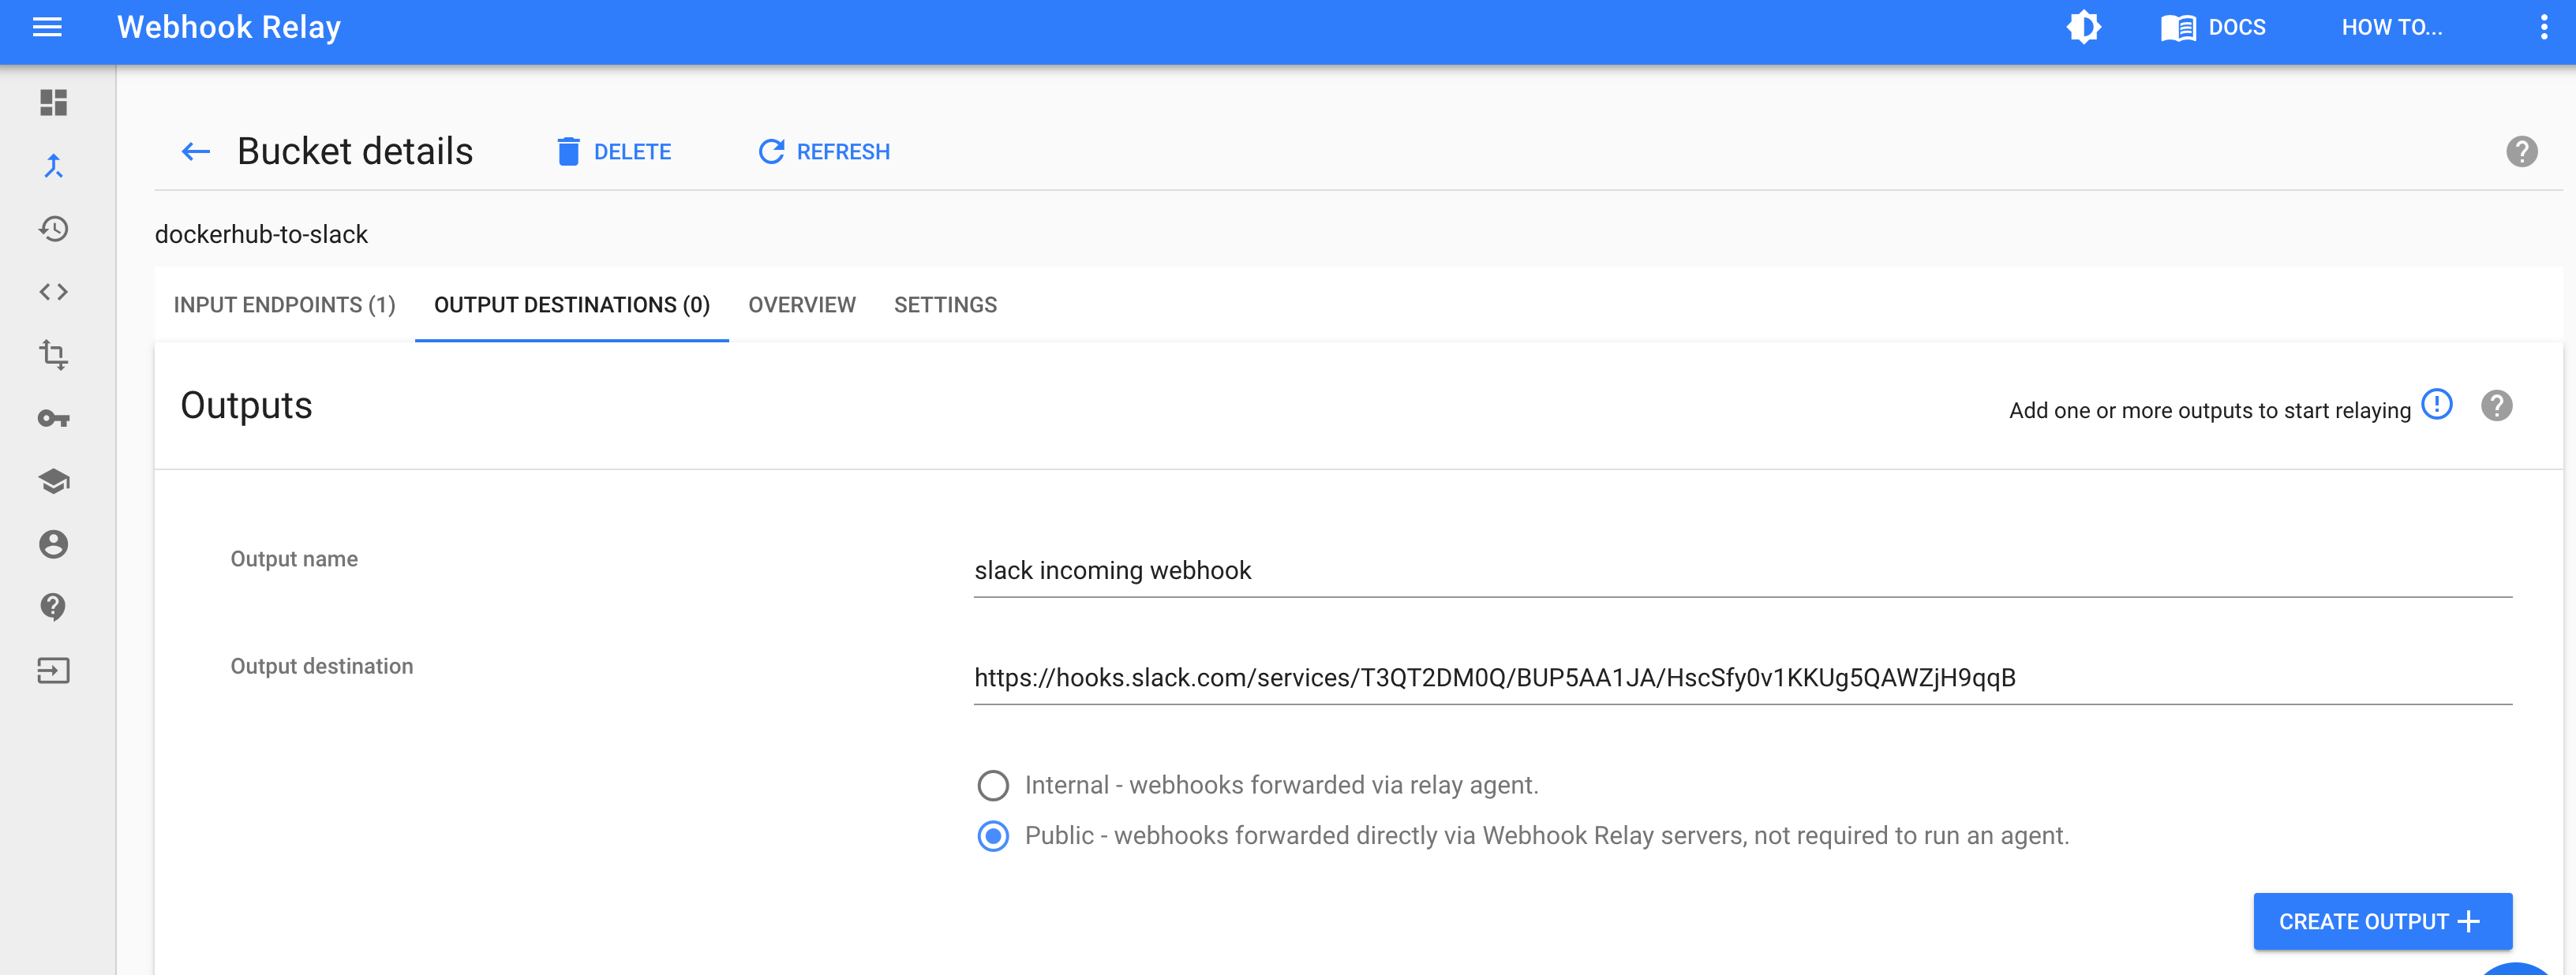Screen dimensions: 2576x975
Task: Open the hamburger navigation menu
Action: tap(47, 27)
